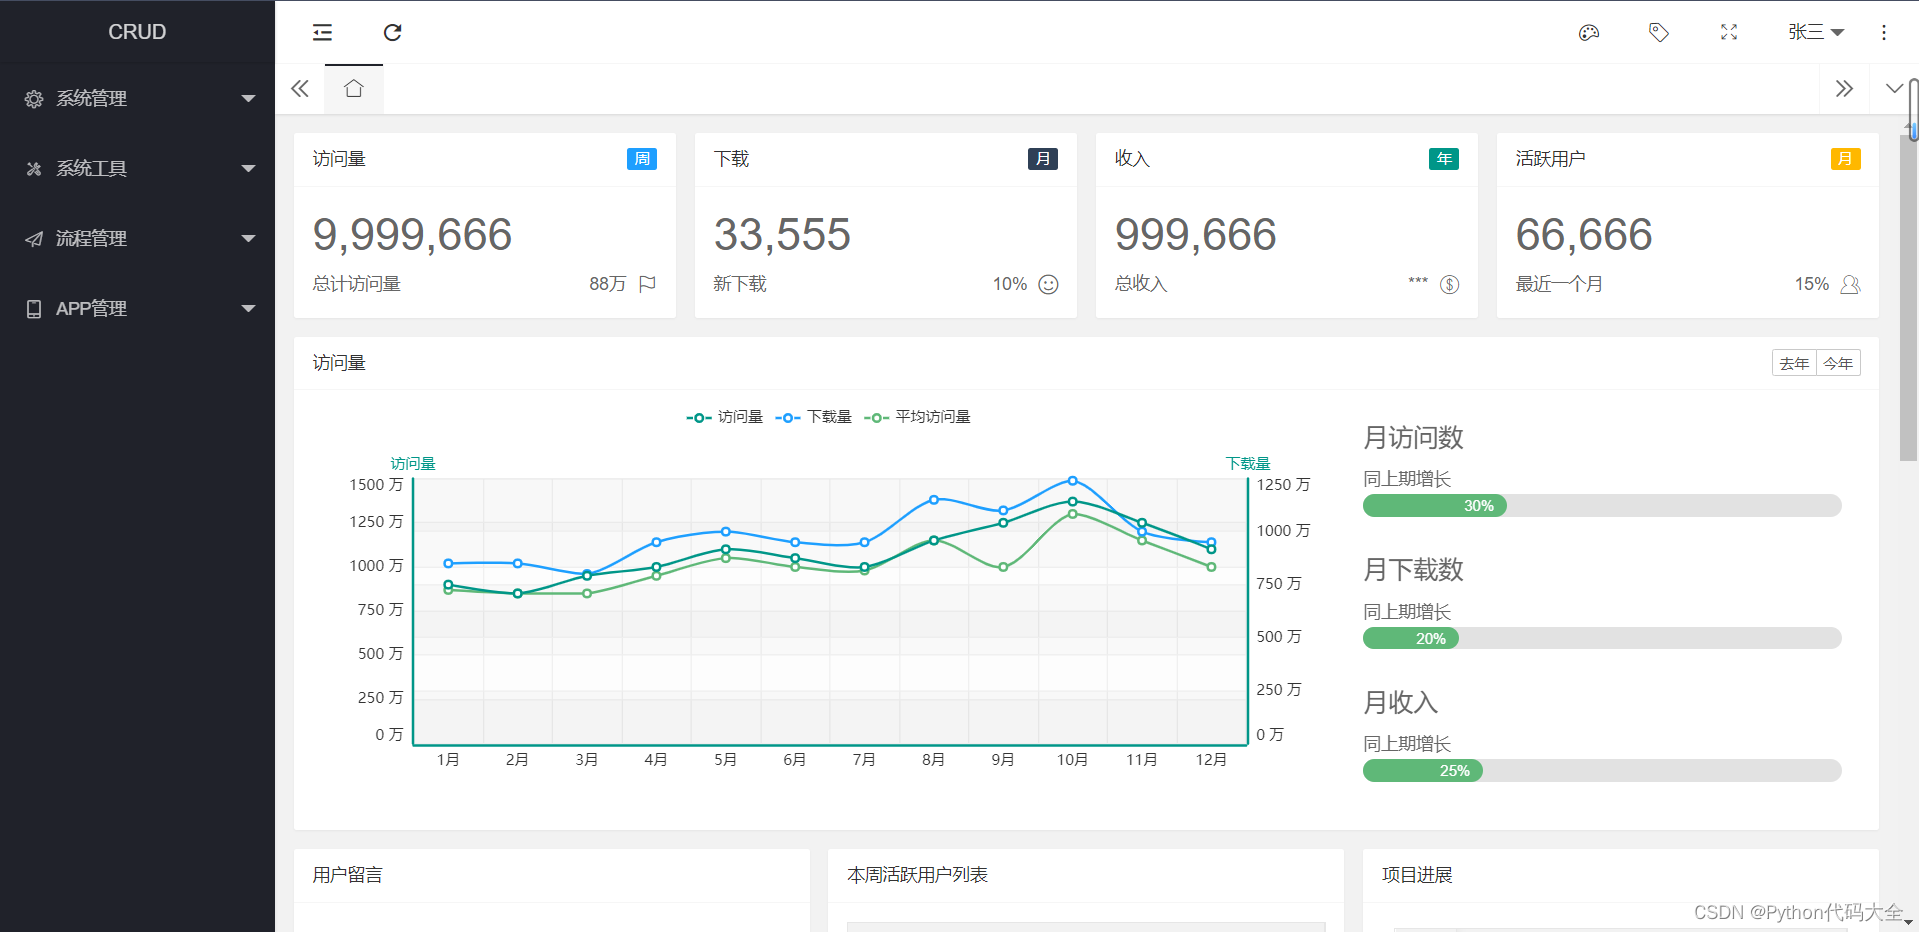Switch the visit chart to 去年

point(1794,363)
